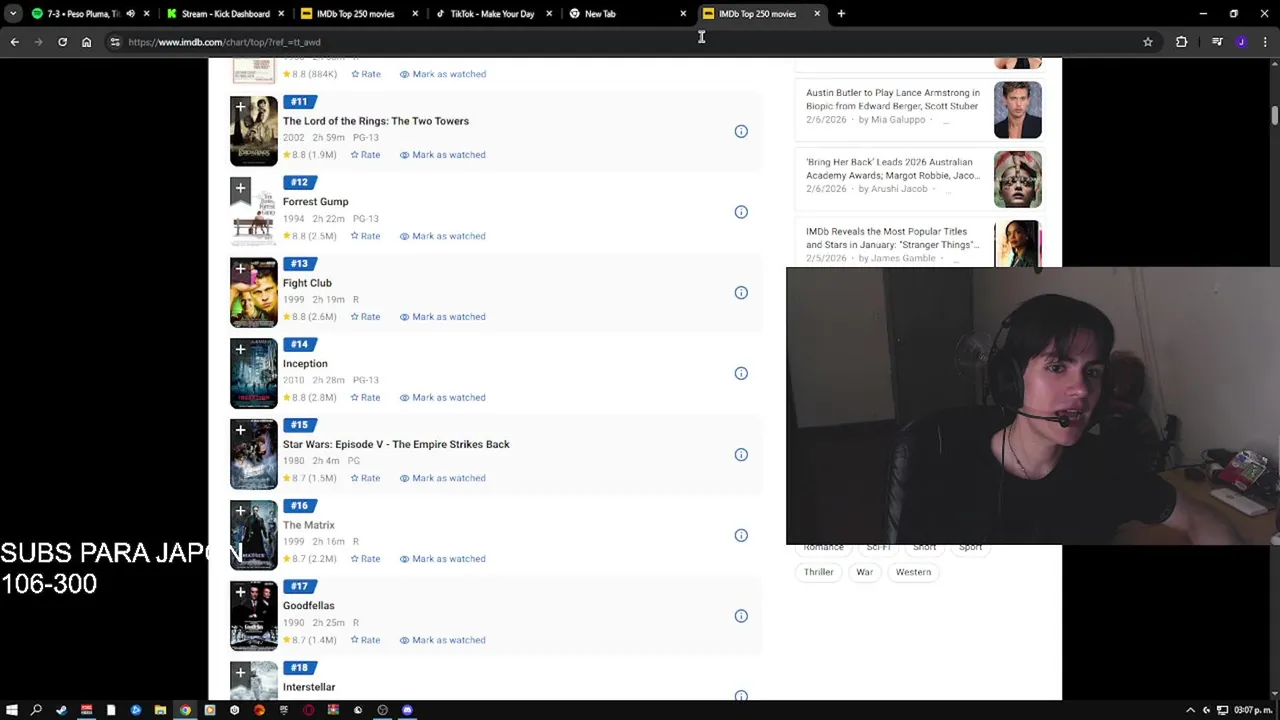The width and height of the screenshot is (1280, 720).
Task: Open info icon for Fight Club
Action: (x=741, y=293)
